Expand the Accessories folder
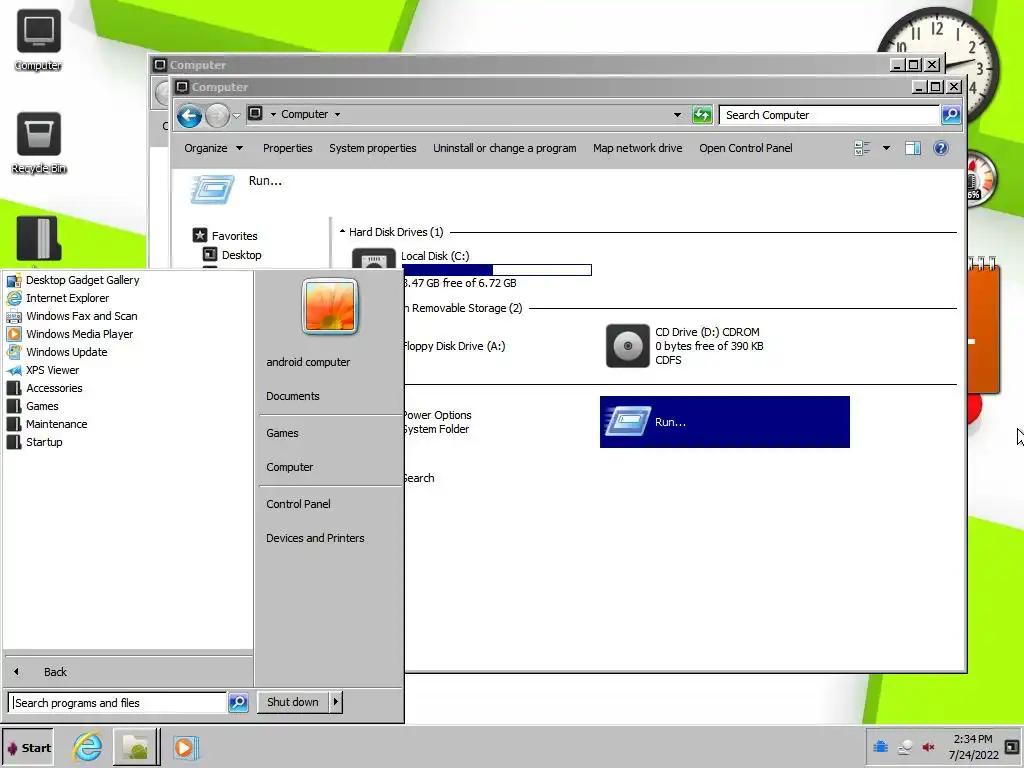 pyautogui.click(x=44, y=388)
